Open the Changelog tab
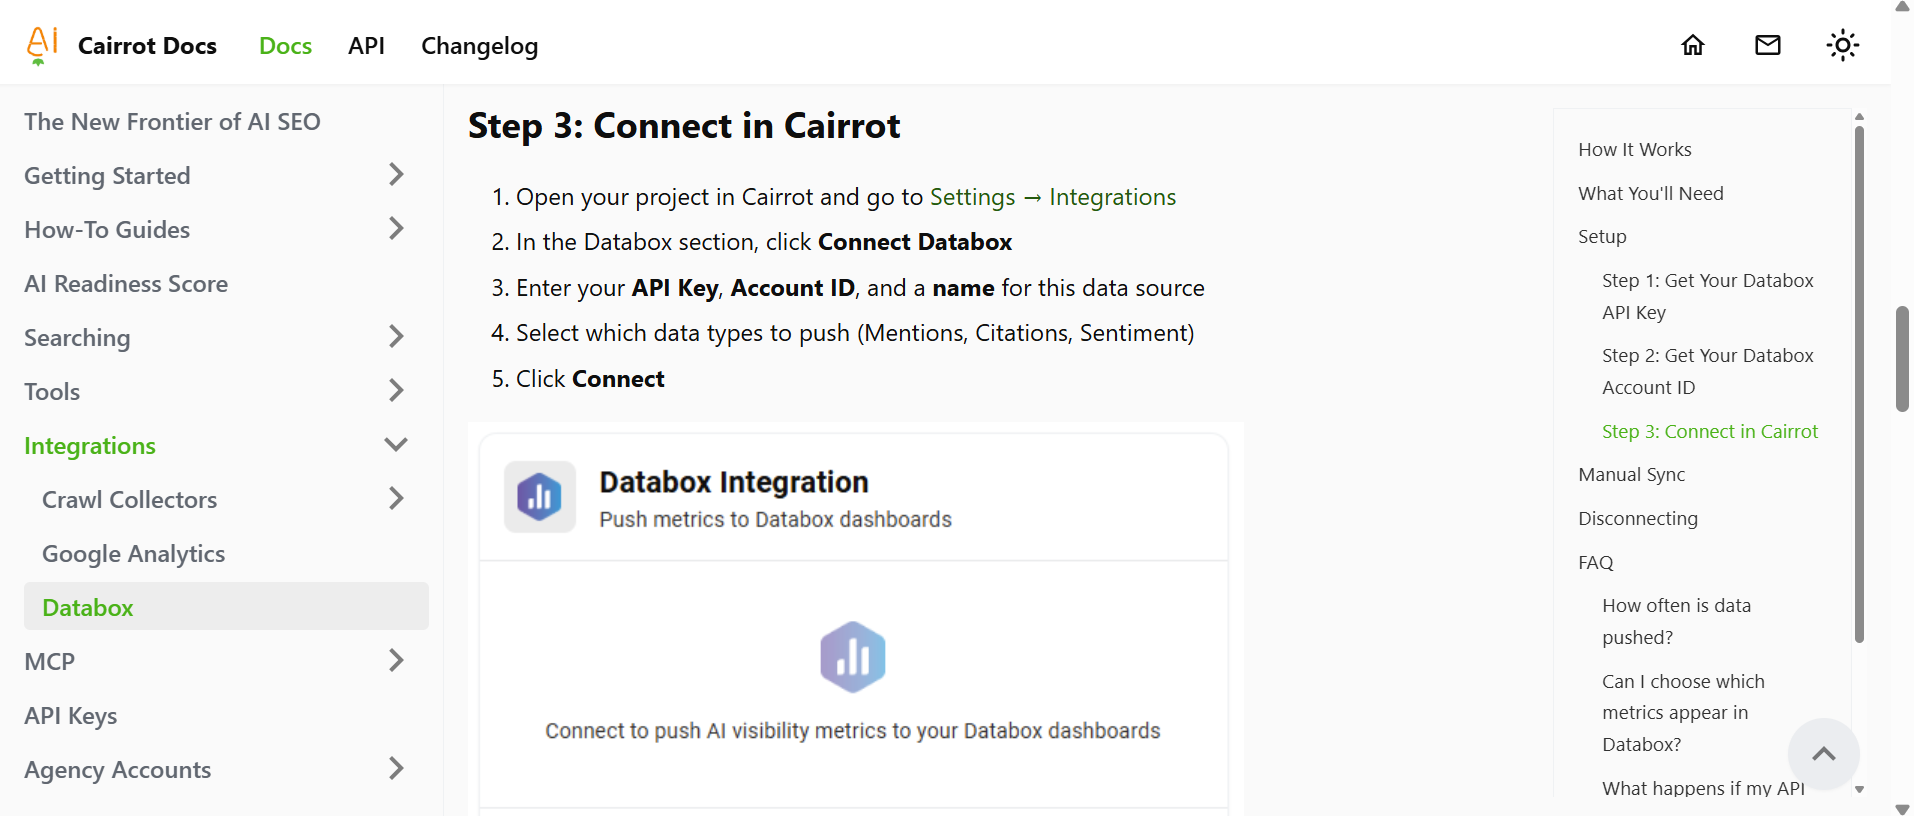 479,46
